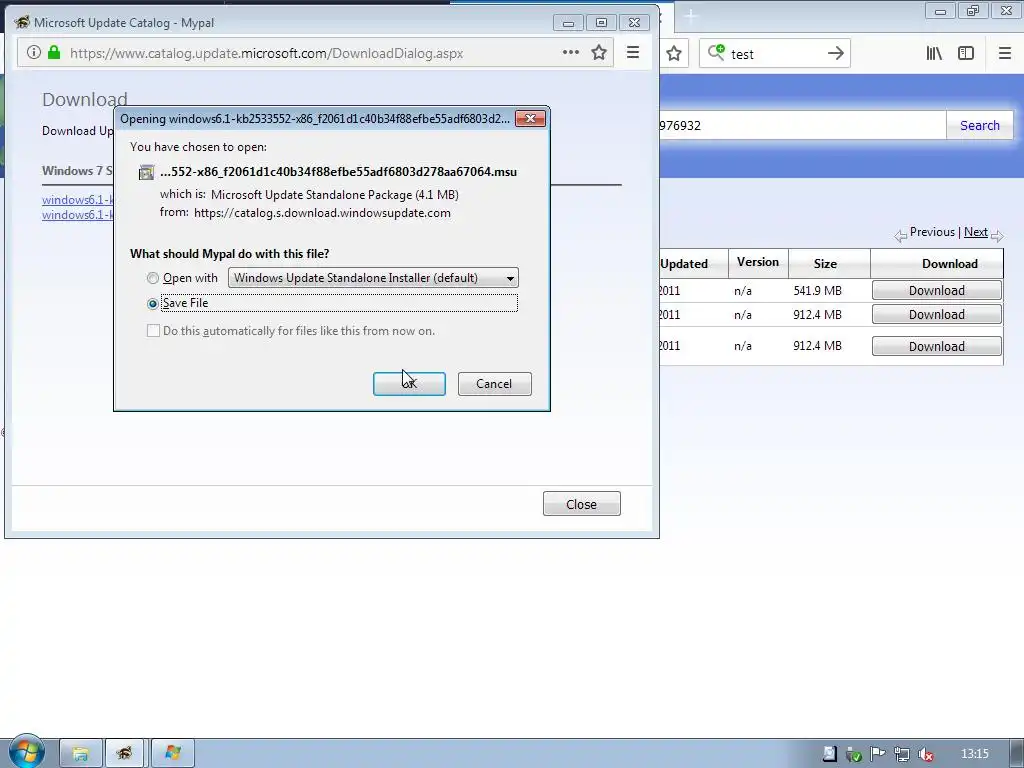The width and height of the screenshot is (1024, 768).
Task: Open page actions three-dot menu in popup
Action: pyautogui.click(x=571, y=52)
